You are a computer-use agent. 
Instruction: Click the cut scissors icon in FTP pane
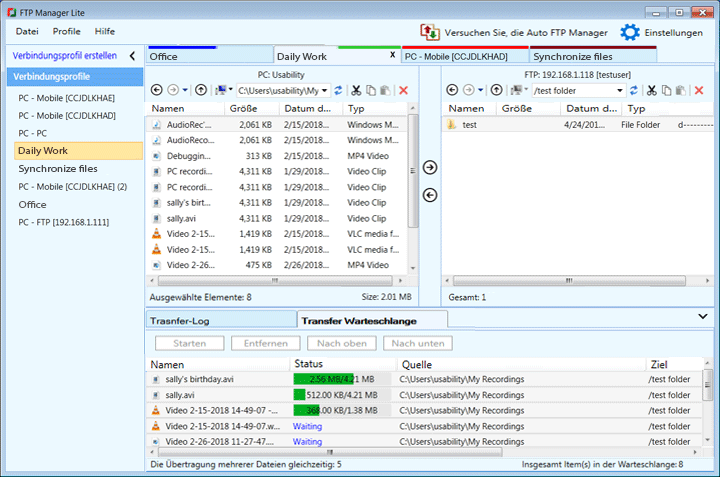[x=650, y=90]
